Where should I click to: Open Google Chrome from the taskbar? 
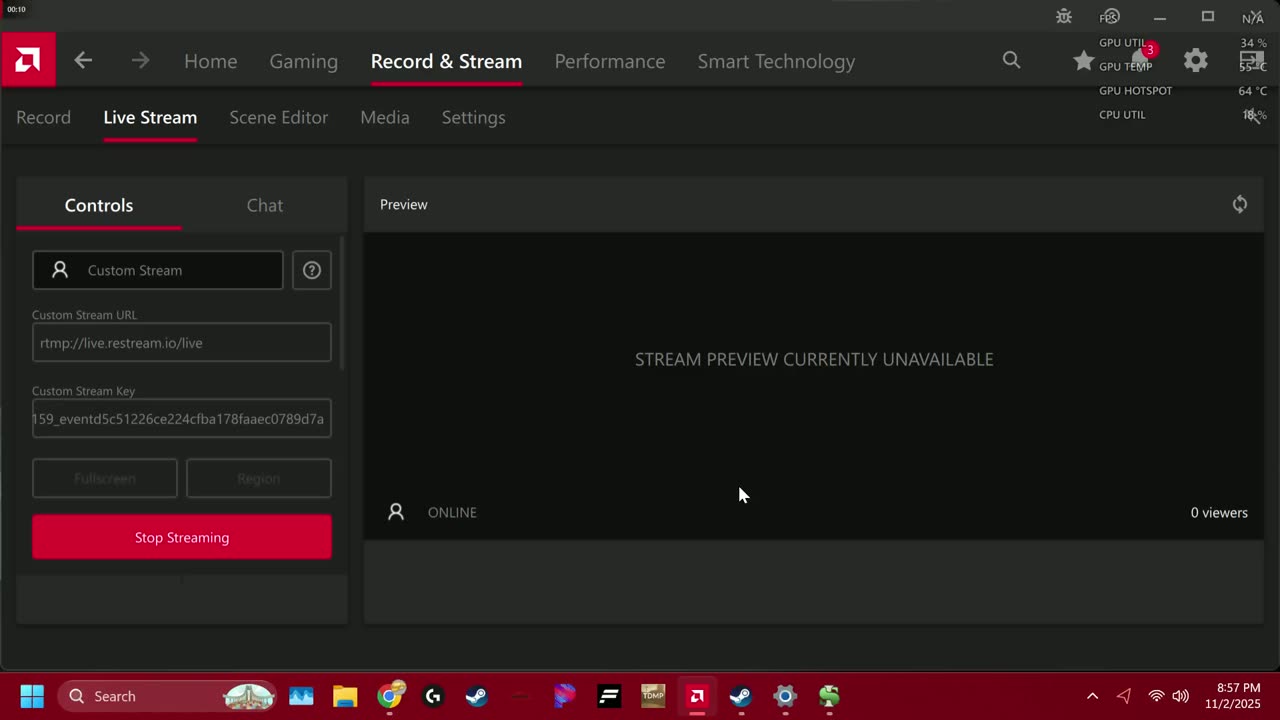390,696
